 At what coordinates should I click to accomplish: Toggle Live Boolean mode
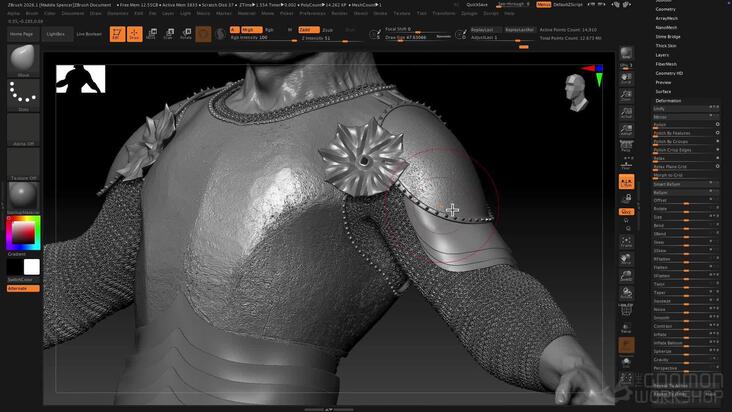pos(89,34)
